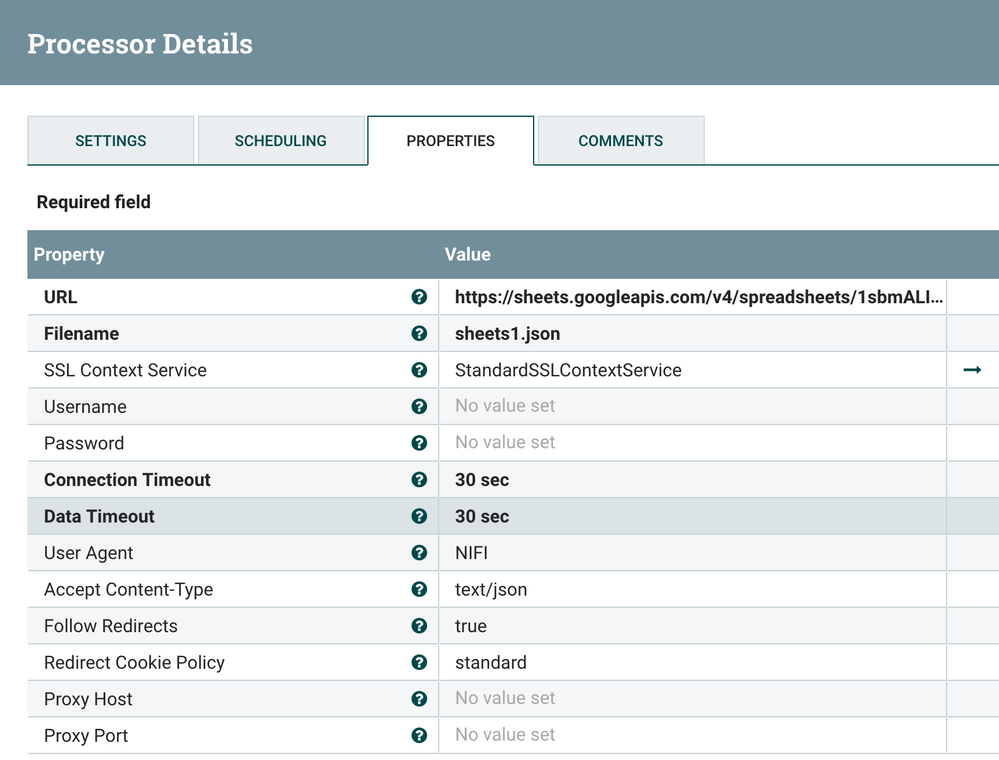The height and width of the screenshot is (760, 999).
Task: Click the help icon next to Username
Action: [419, 407]
